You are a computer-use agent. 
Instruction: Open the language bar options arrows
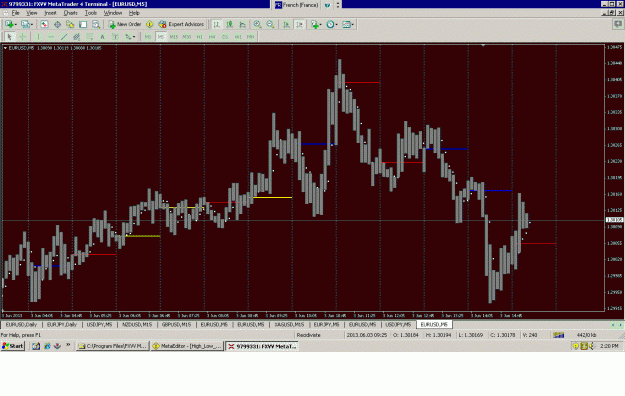point(338,5)
